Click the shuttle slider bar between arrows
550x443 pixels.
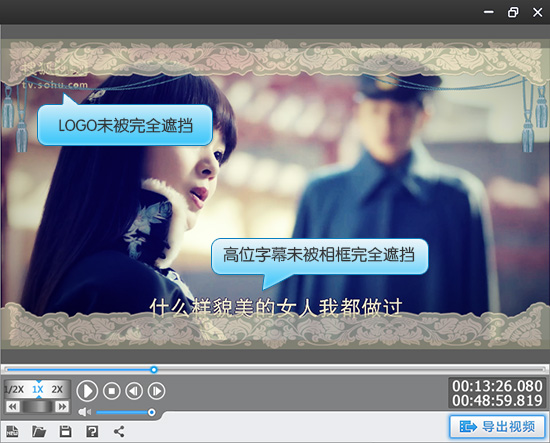pos(37,407)
